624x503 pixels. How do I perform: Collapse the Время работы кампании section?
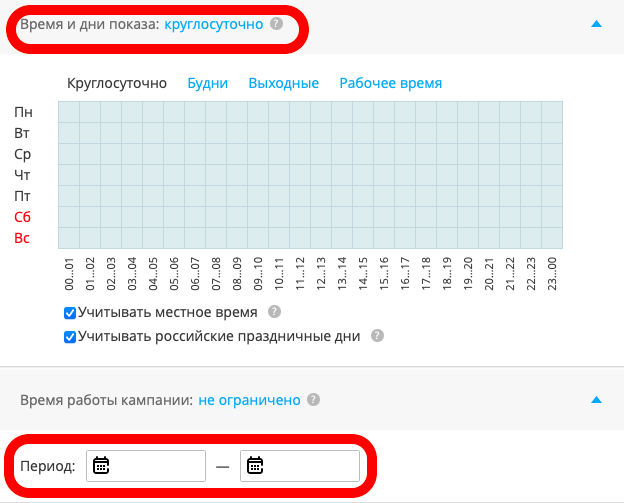click(596, 400)
